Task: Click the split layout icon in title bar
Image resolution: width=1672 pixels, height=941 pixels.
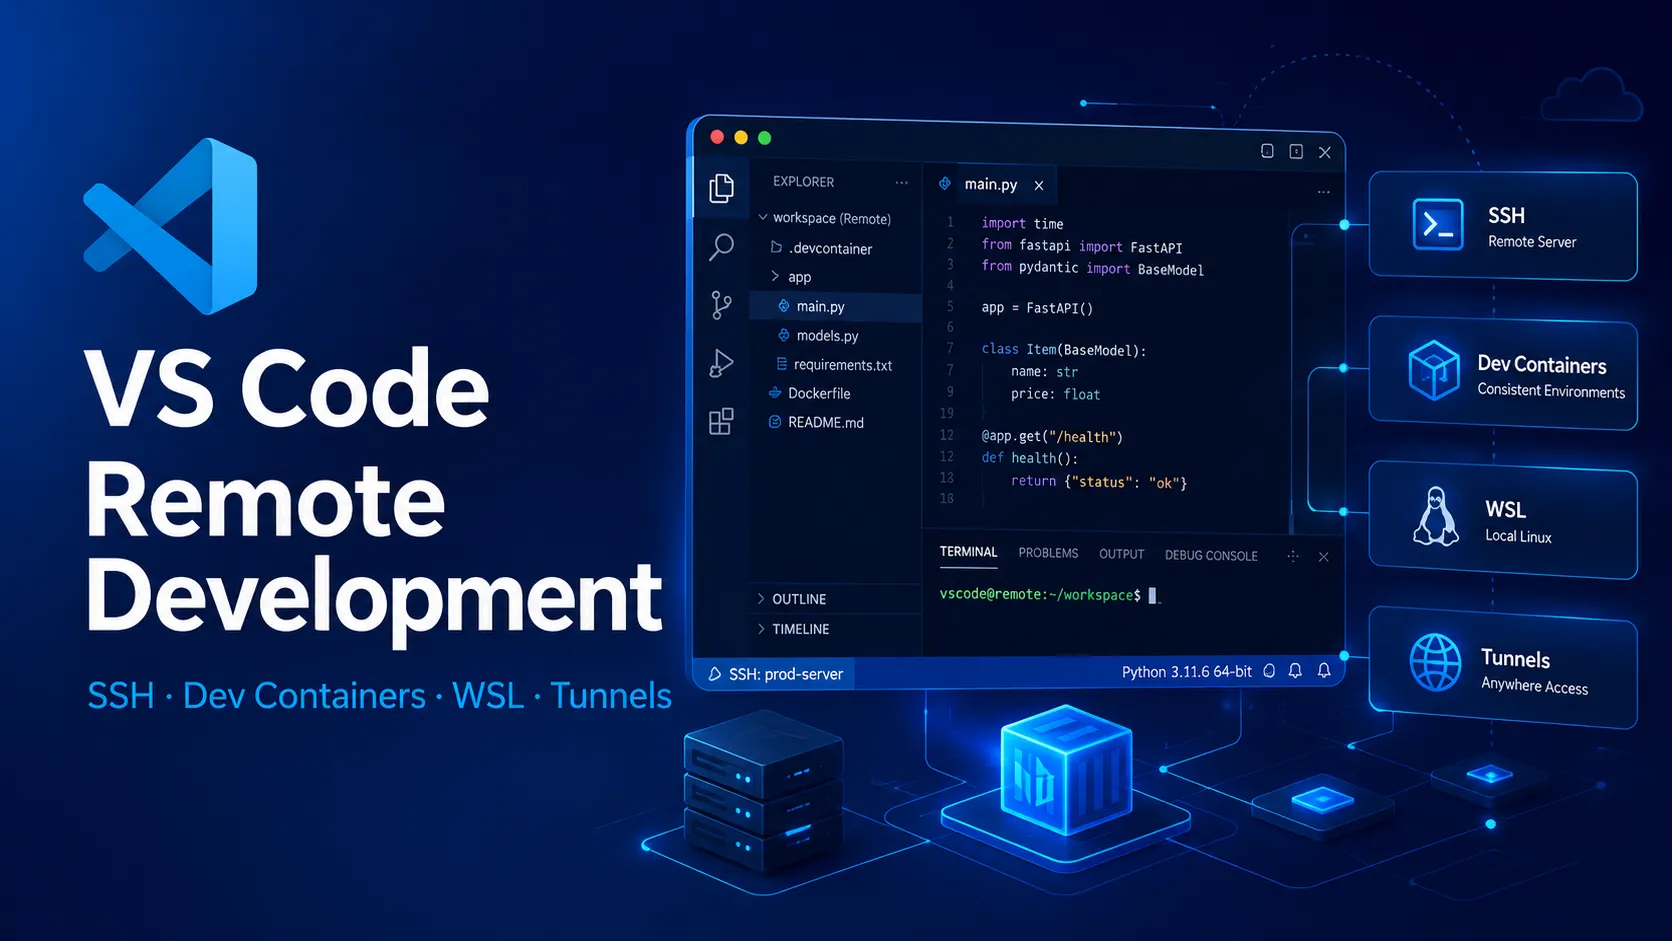Action: pos(1296,151)
